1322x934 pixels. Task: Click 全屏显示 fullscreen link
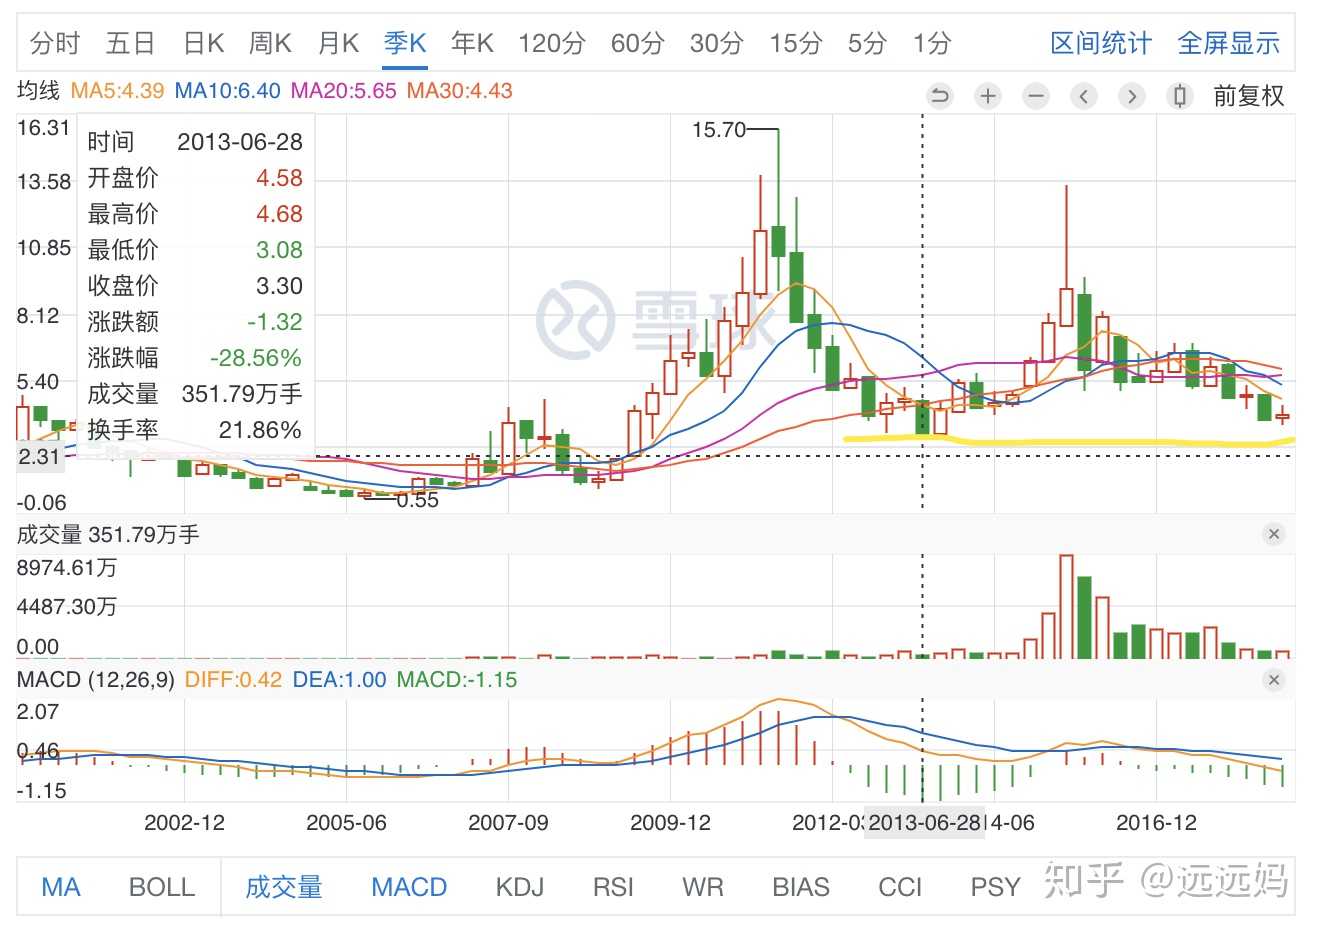(1229, 43)
